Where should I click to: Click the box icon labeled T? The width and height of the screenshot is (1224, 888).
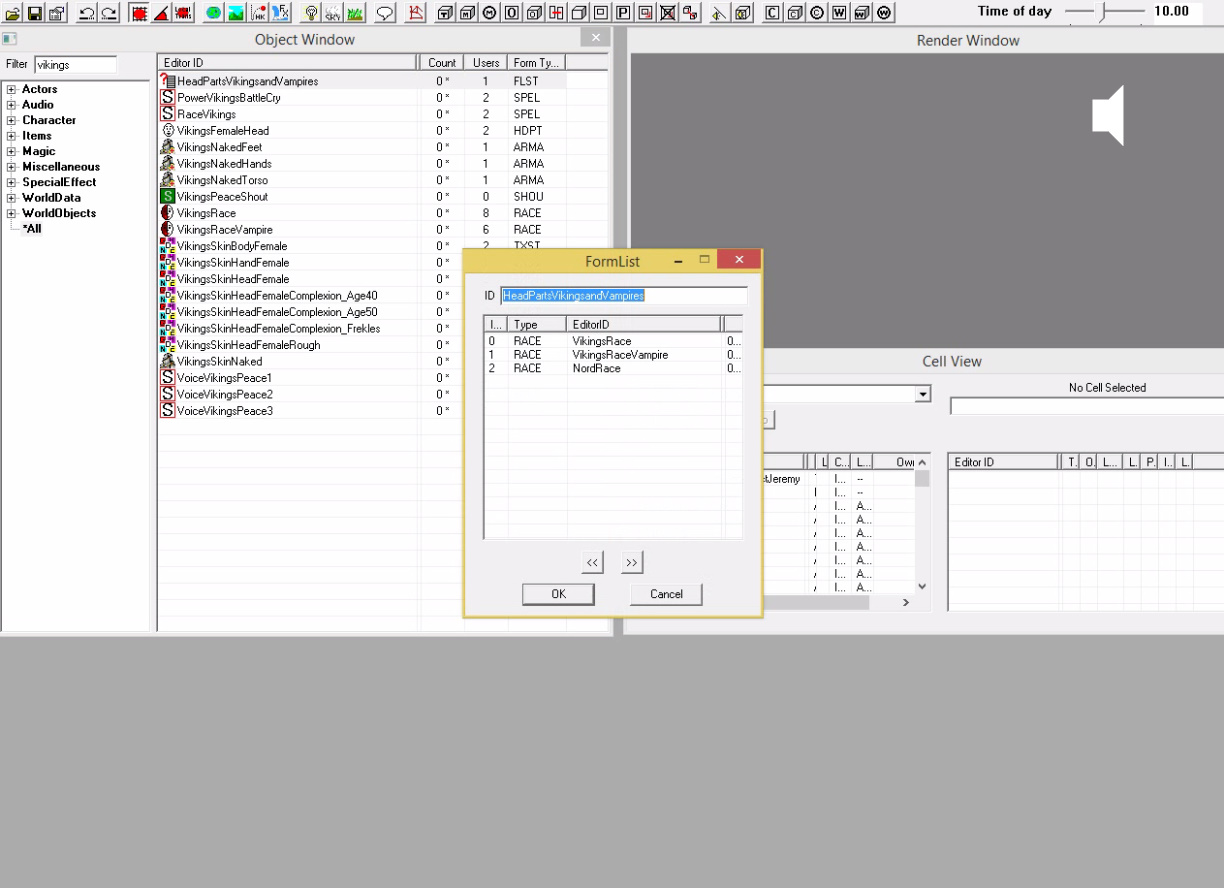pos(445,13)
